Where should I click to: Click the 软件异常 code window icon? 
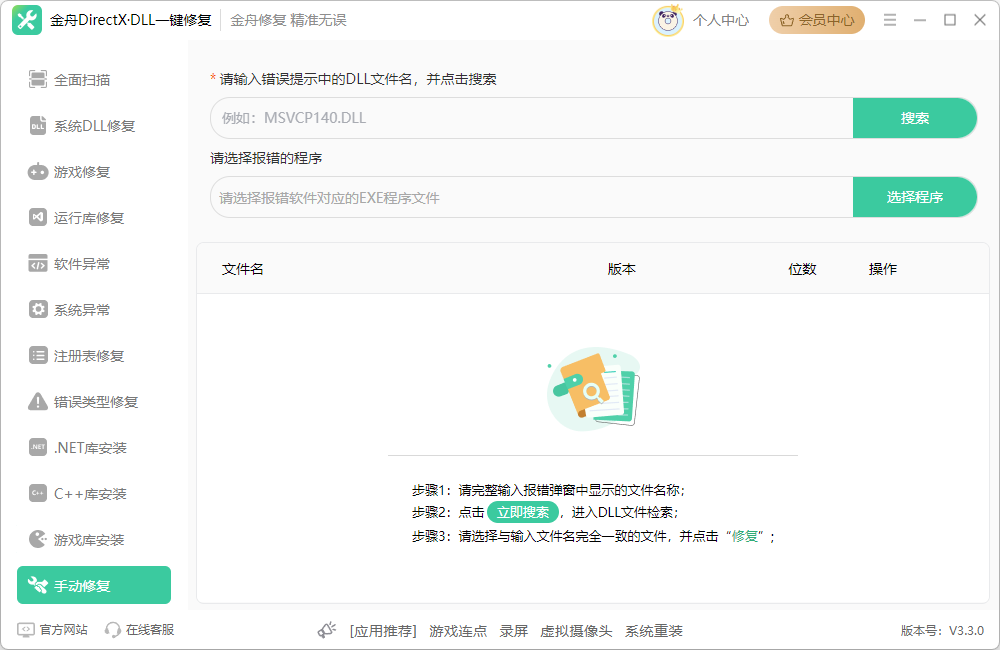coord(38,263)
